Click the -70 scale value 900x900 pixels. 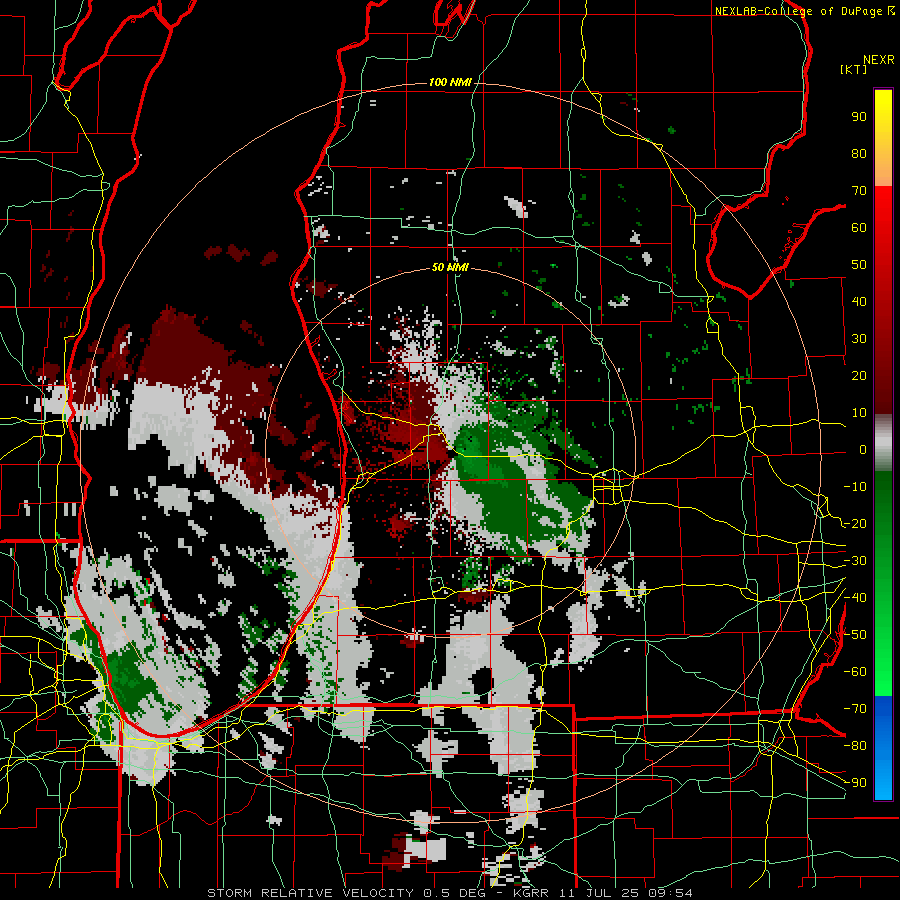coord(855,709)
